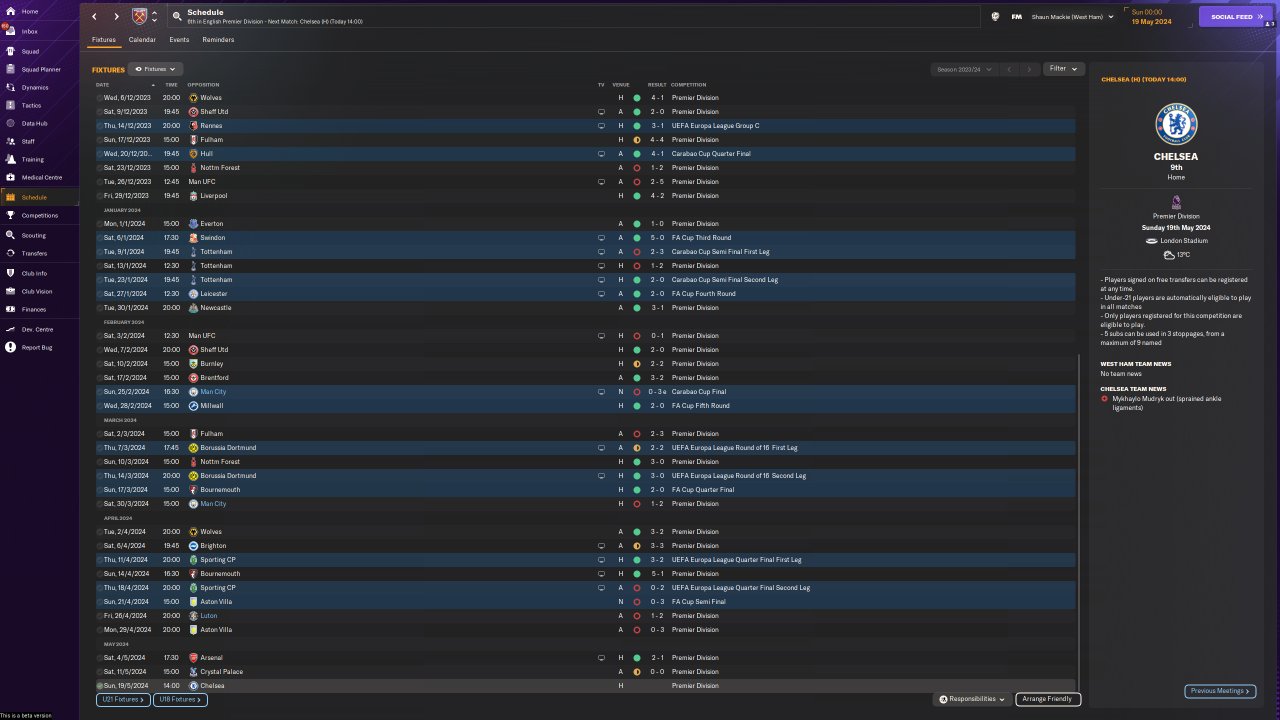Click the Arrange Friendly button
The image size is (1280, 720).
coord(1048,699)
